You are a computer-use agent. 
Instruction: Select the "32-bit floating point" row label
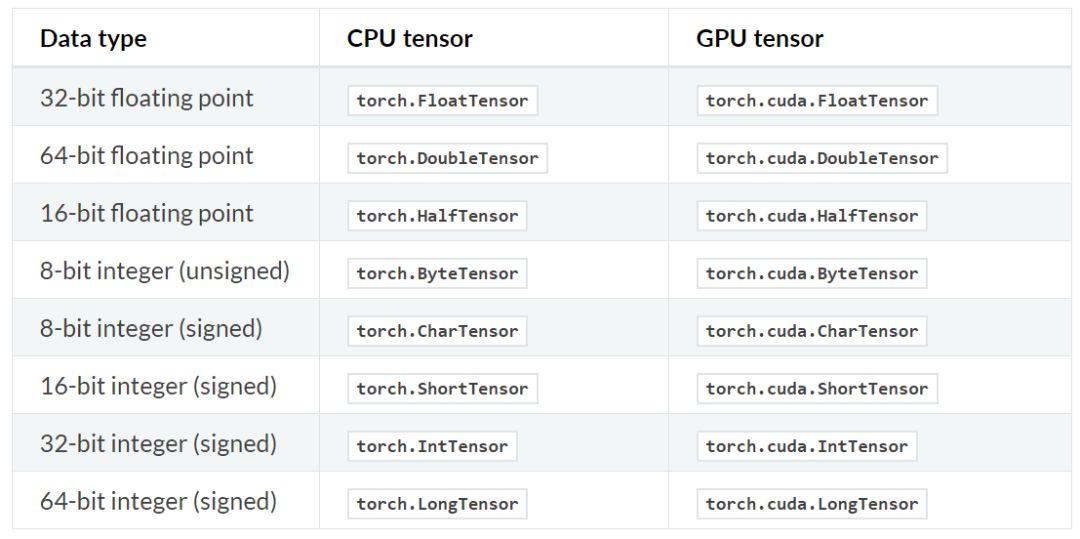click(x=147, y=98)
